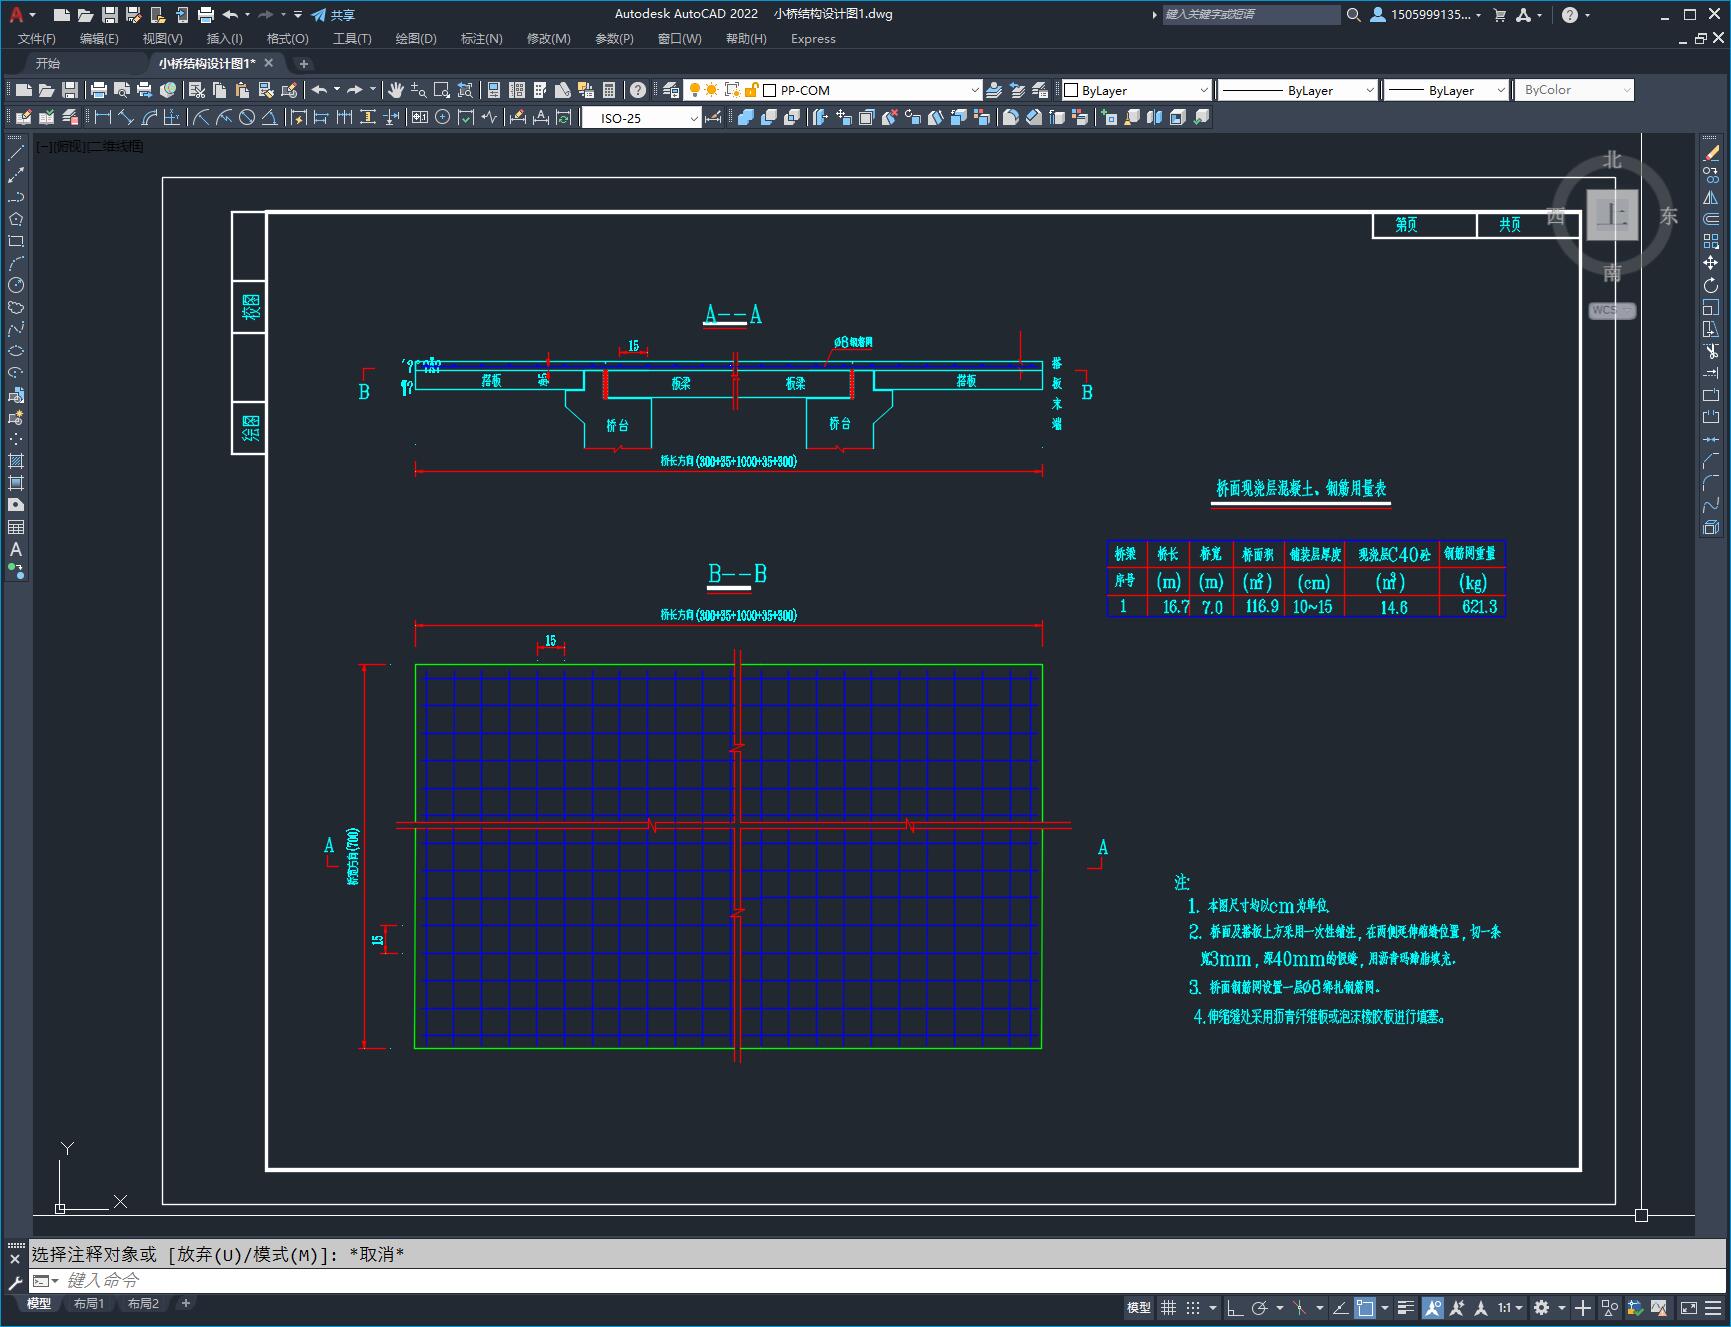Click the keyword search box

(x=1250, y=15)
